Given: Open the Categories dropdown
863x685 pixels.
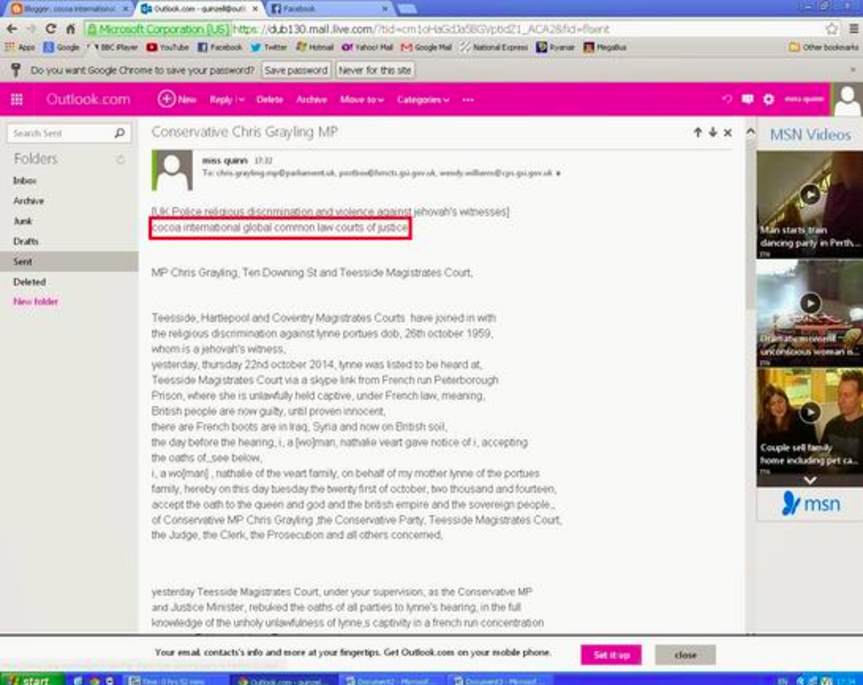Looking at the screenshot, I should (x=423, y=100).
